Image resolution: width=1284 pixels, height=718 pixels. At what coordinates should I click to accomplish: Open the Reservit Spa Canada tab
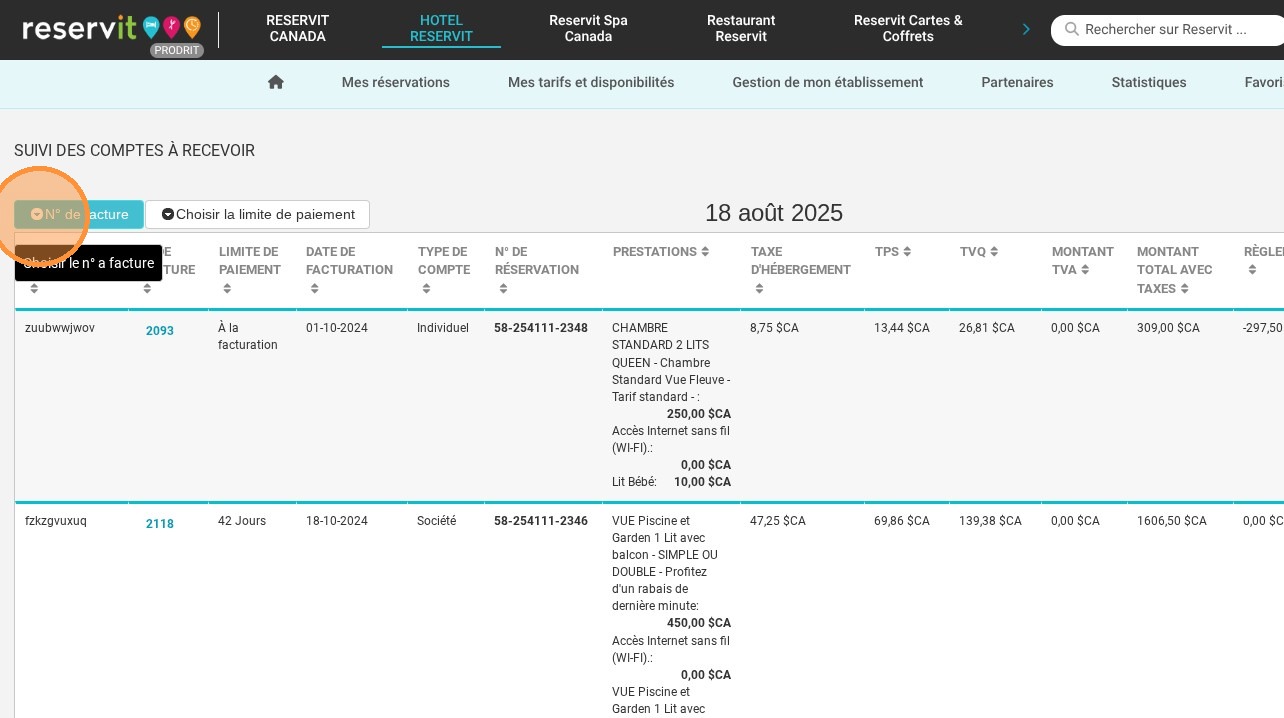tap(588, 28)
